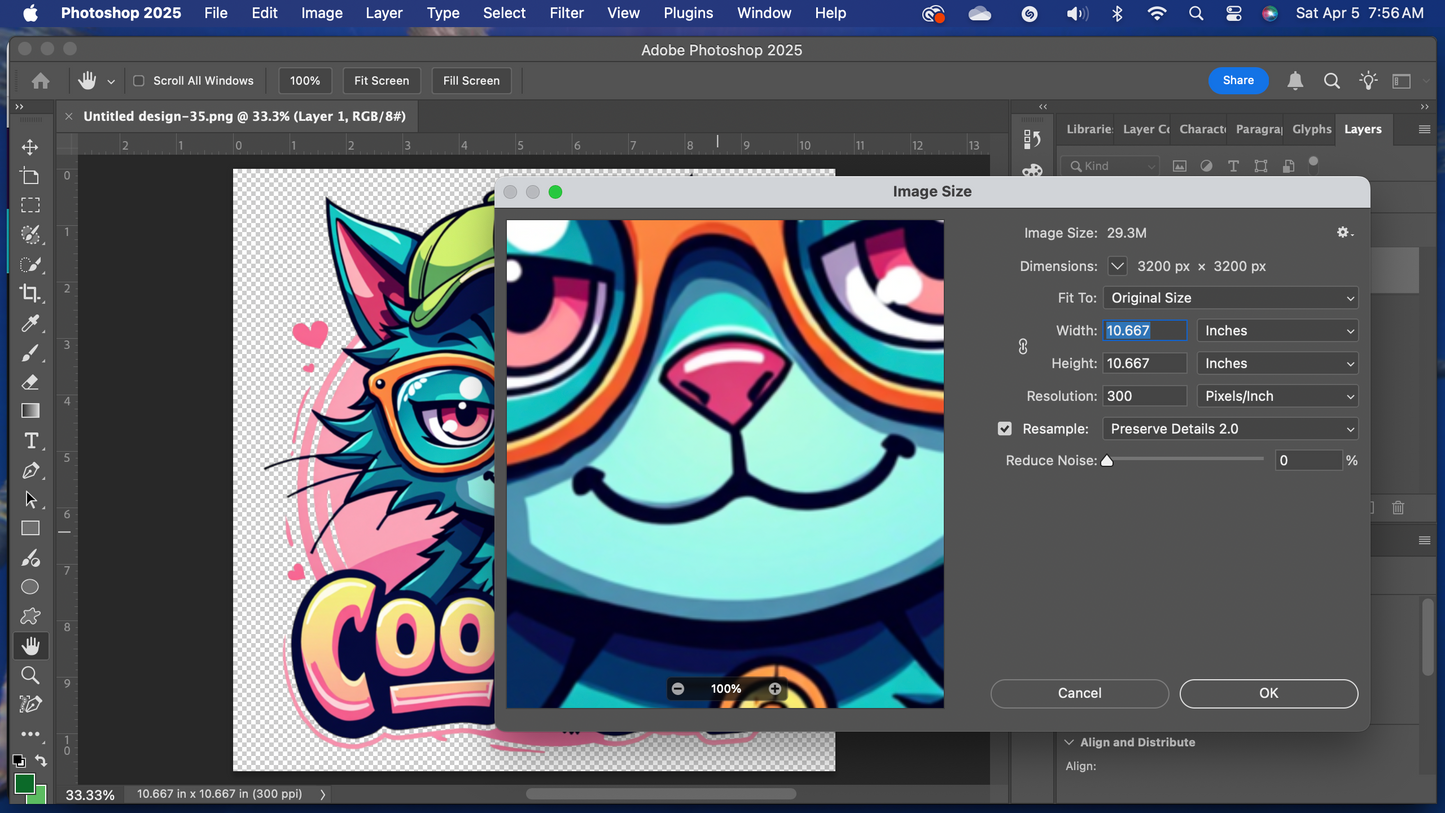Select the Brush tool
The height and width of the screenshot is (813, 1445).
tap(30, 353)
